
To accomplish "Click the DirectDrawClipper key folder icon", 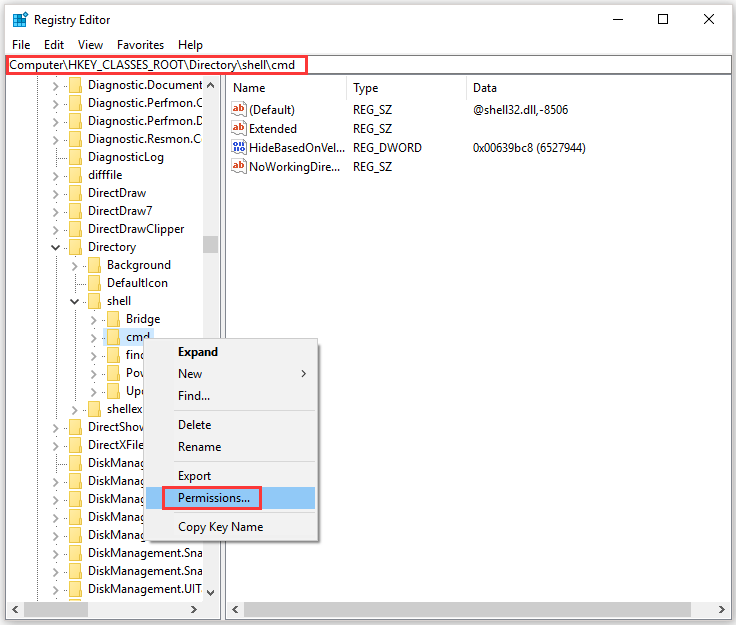I will 76,229.
